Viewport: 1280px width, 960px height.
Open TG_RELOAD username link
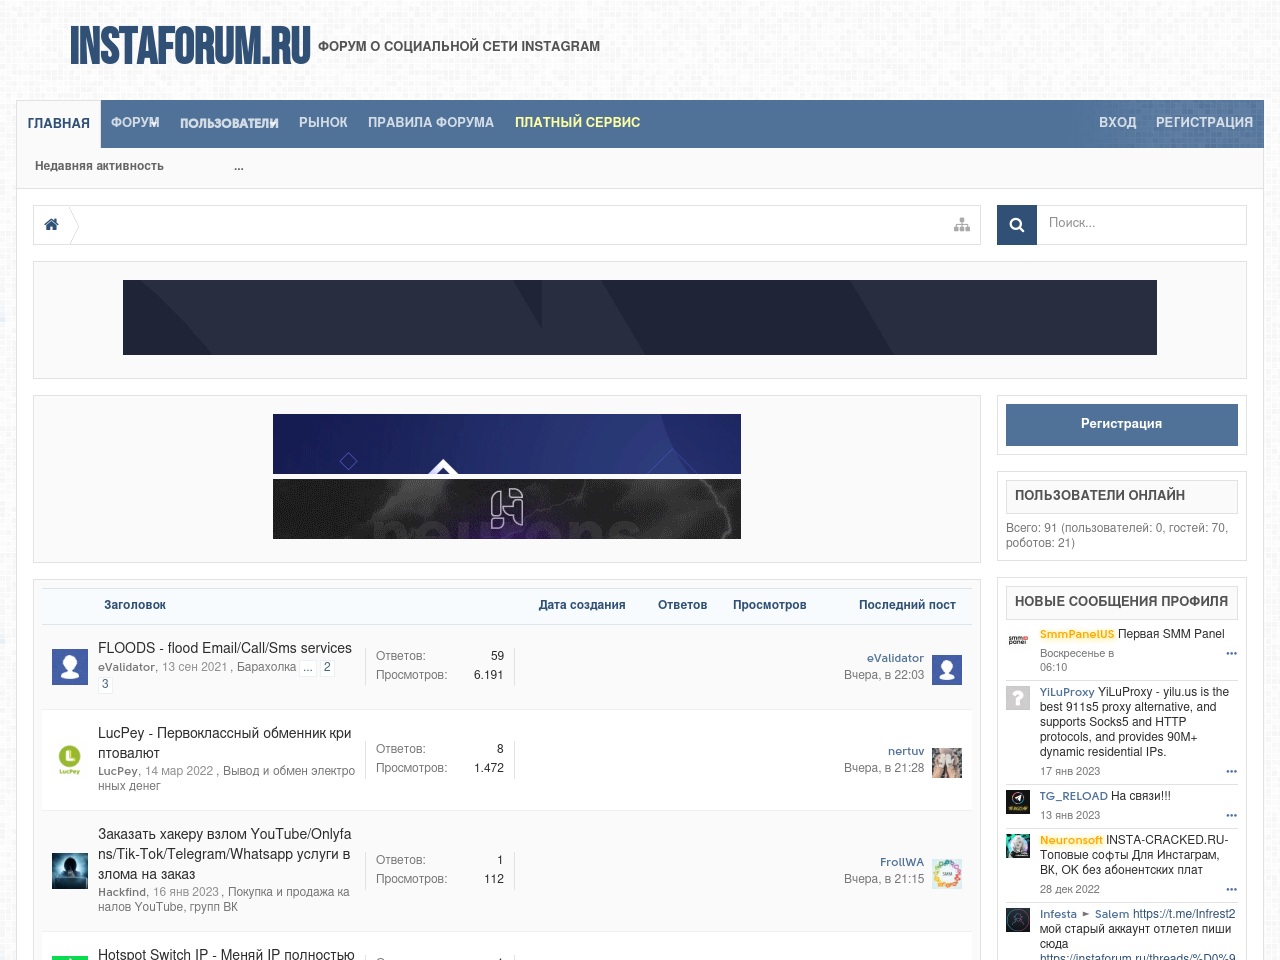coord(1074,796)
